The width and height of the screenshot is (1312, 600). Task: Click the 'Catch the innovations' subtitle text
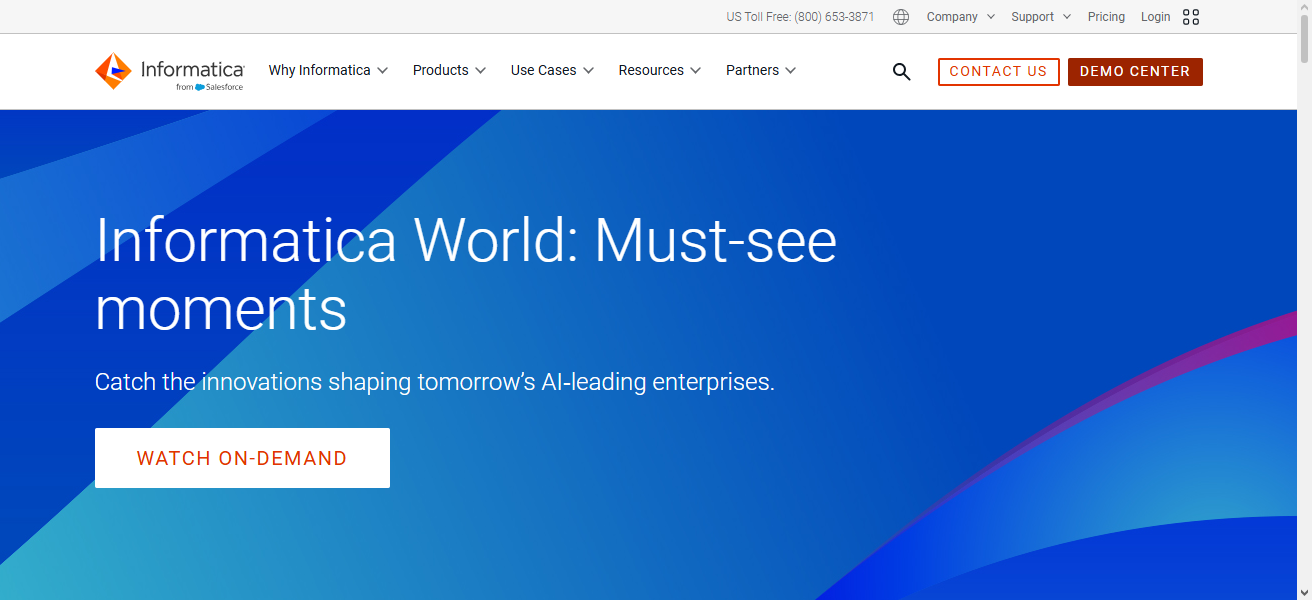[435, 382]
